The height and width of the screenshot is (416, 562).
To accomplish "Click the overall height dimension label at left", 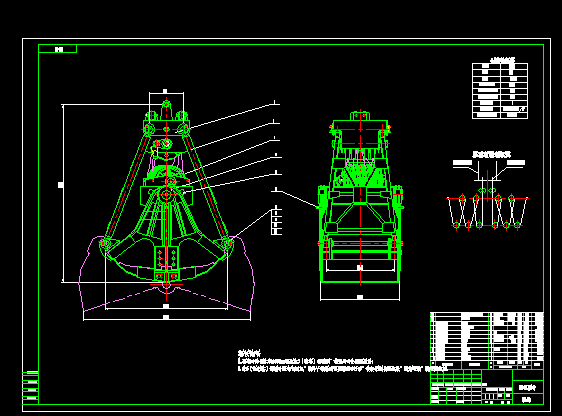I will click(x=61, y=185).
